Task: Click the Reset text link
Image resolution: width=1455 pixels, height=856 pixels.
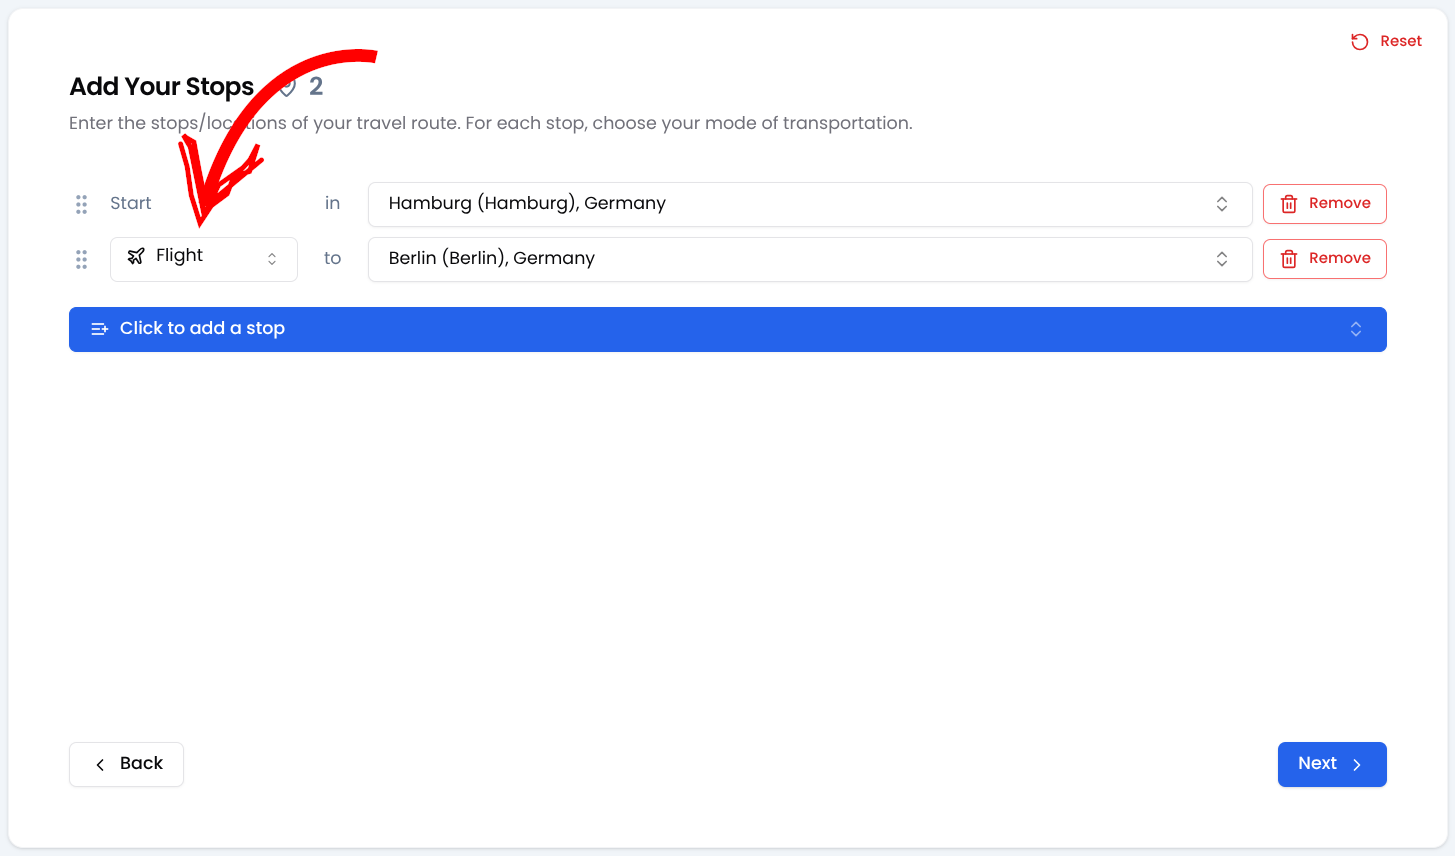Action: coord(1400,41)
